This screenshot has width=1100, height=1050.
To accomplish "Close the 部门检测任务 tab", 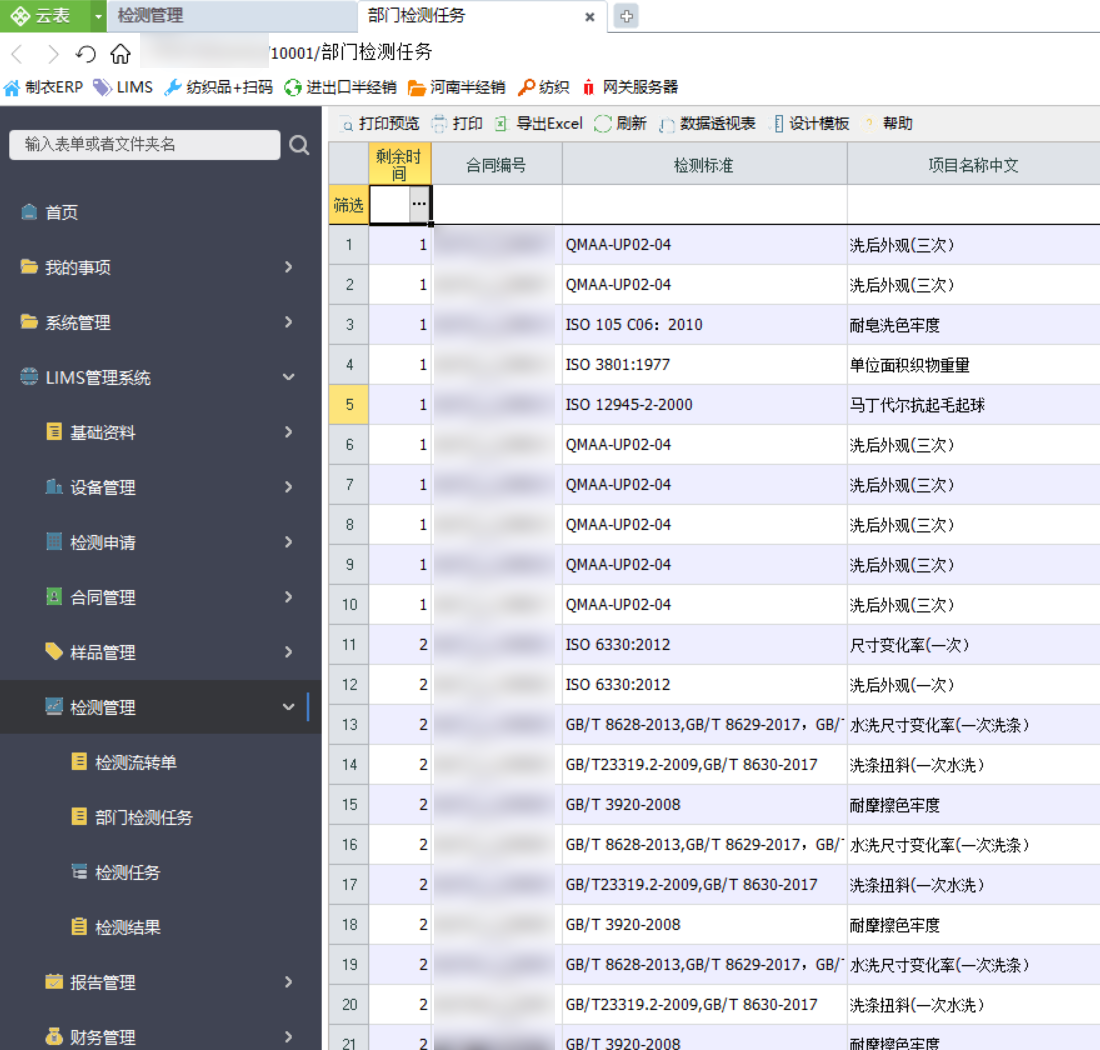I will 589,17.
